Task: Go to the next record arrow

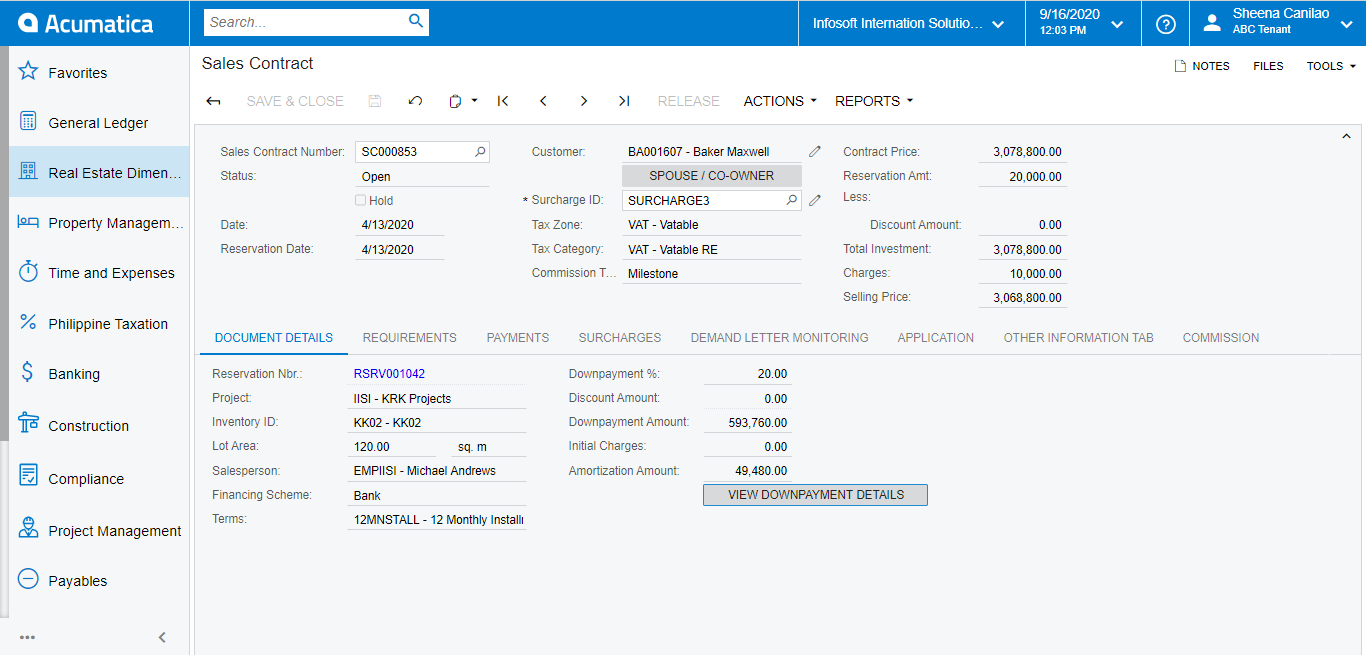Action: pyautogui.click(x=584, y=101)
